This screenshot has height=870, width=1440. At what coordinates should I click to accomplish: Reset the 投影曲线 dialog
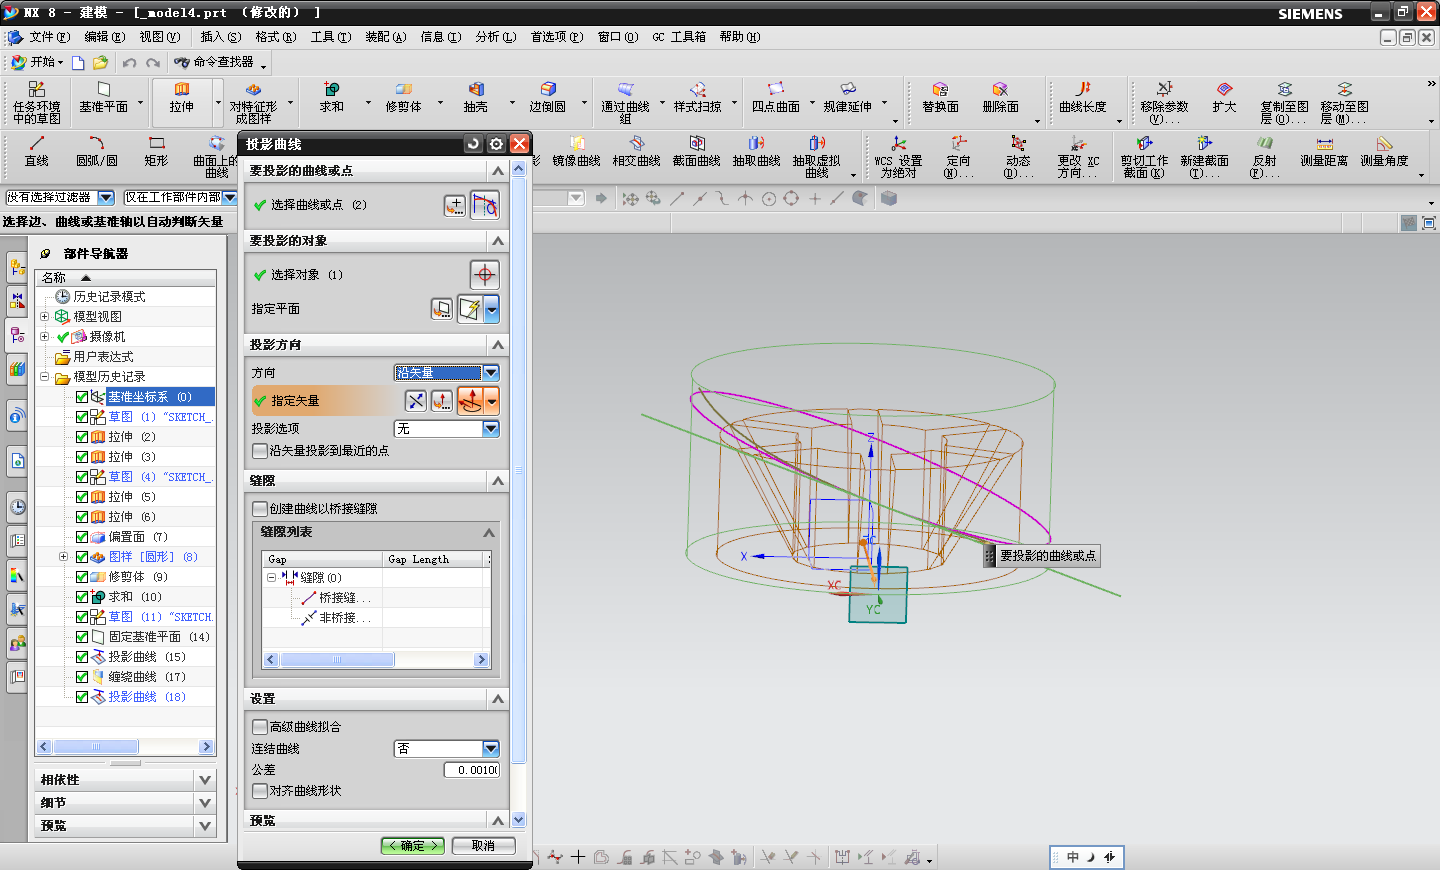(474, 144)
